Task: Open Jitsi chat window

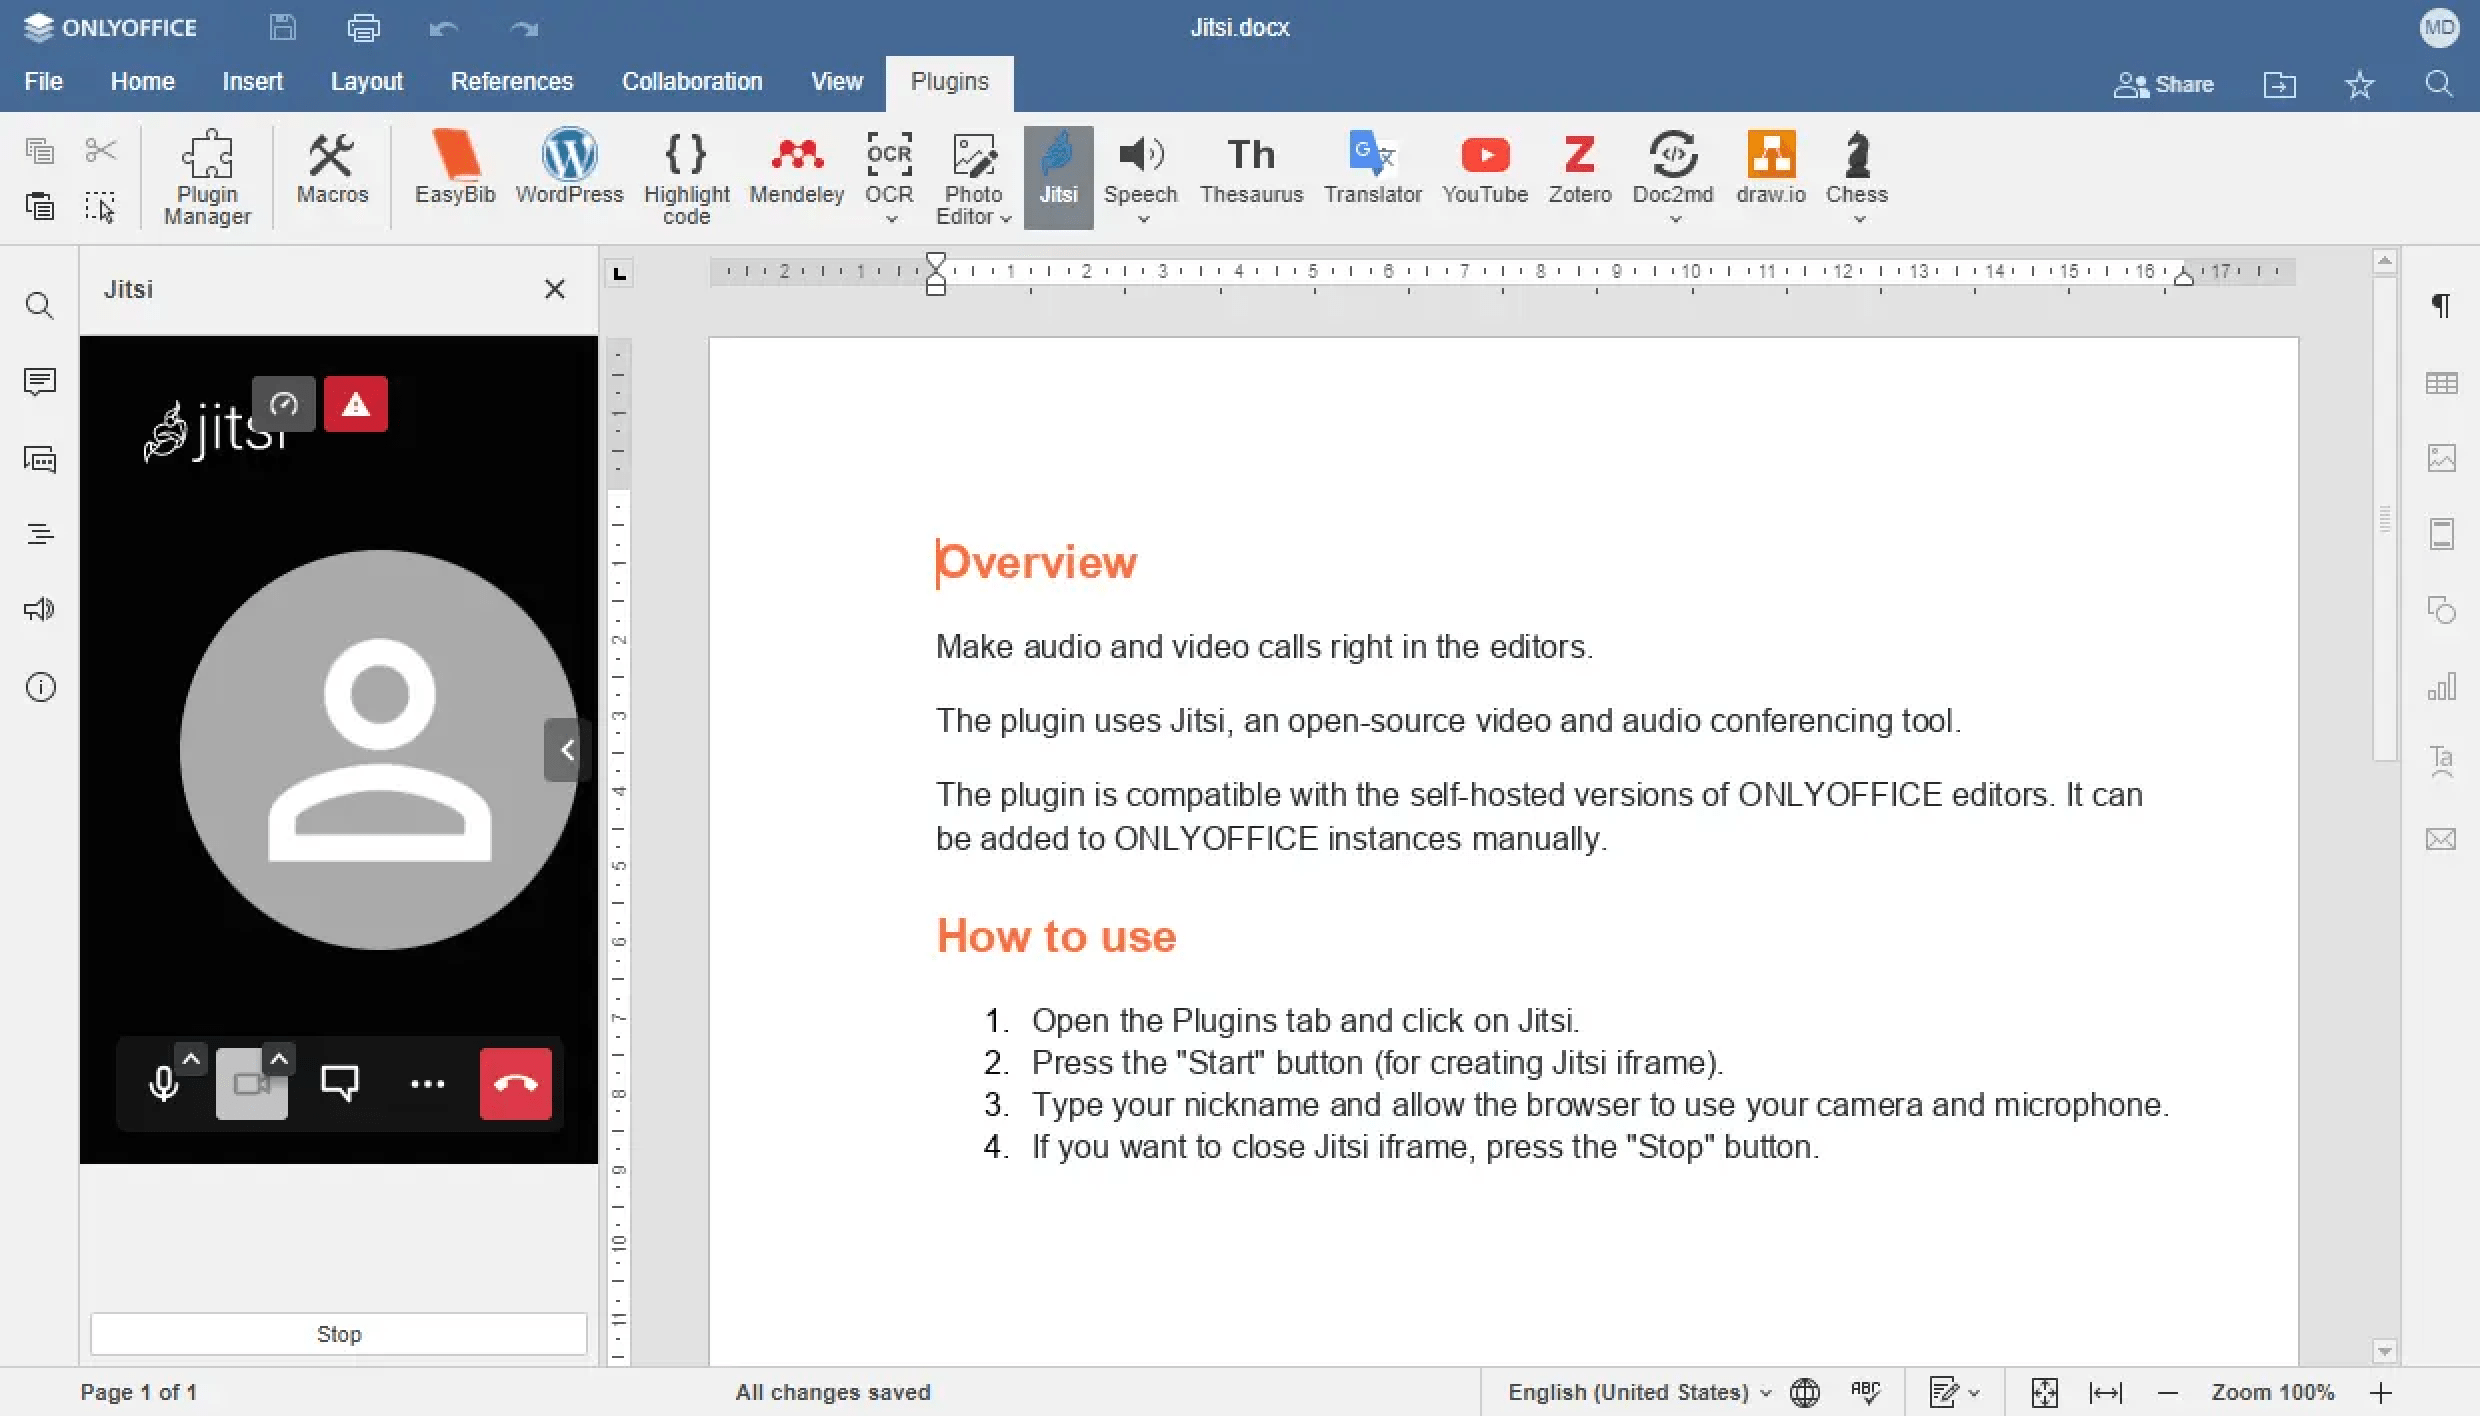Action: pyautogui.click(x=339, y=1084)
